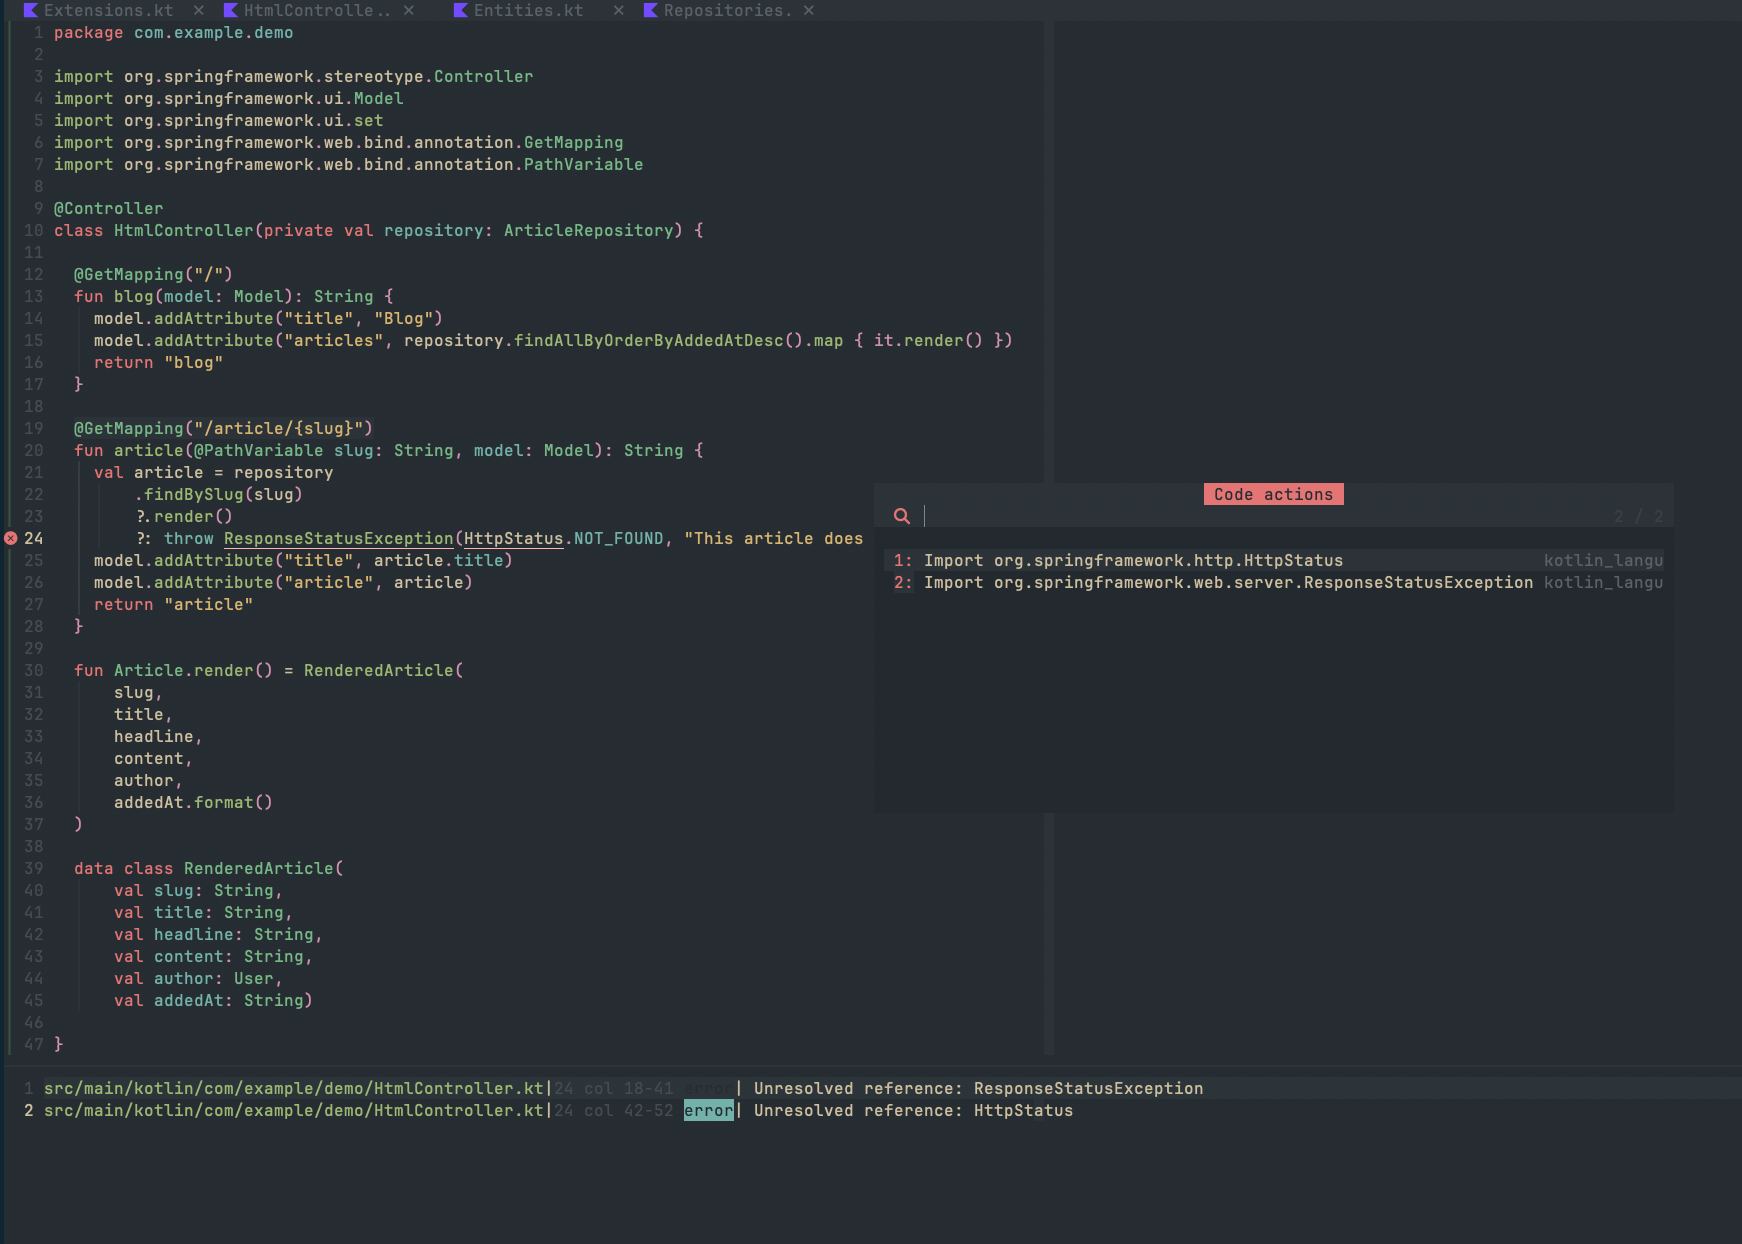This screenshot has width=1742, height=1244.
Task: Click @GetMapping("/") annotation
Action: pyautogui.click(x=153, y=274)
